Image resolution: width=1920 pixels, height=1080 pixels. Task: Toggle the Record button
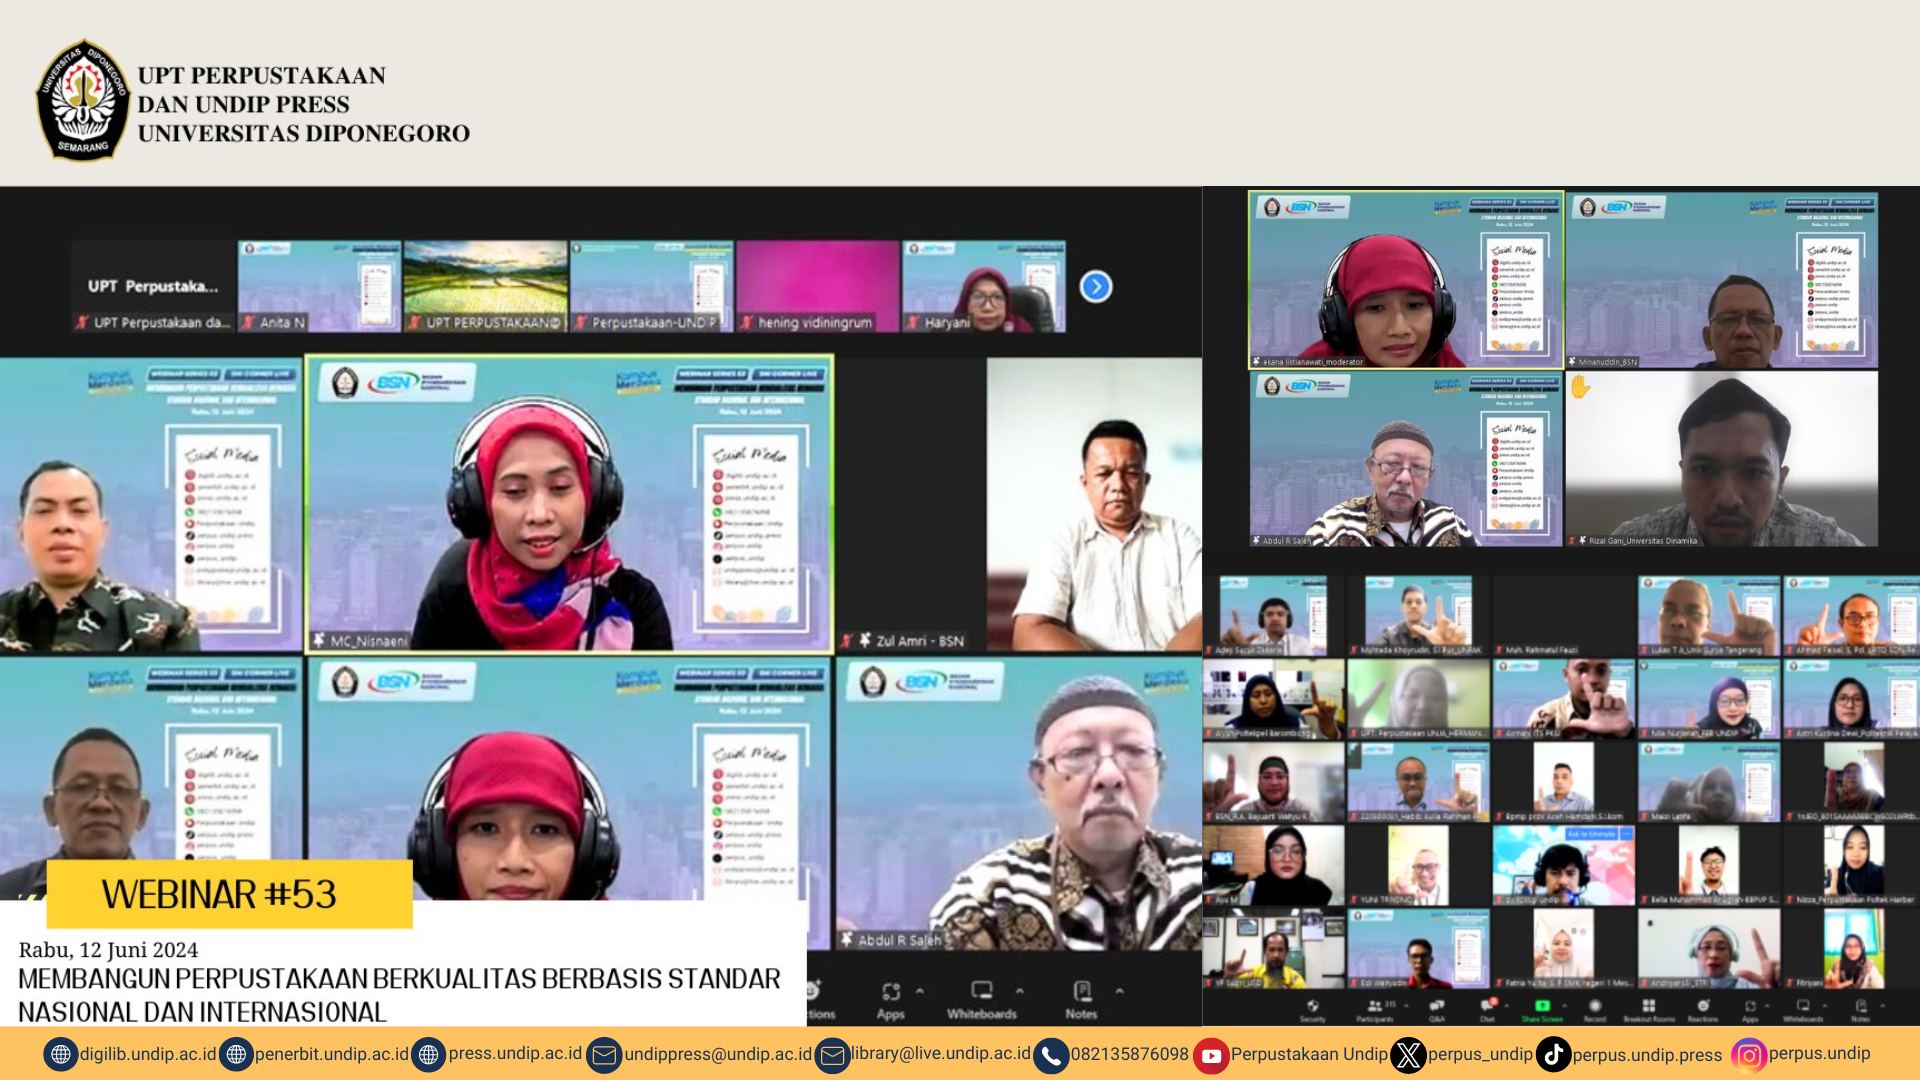[x=1595, y=1006]
